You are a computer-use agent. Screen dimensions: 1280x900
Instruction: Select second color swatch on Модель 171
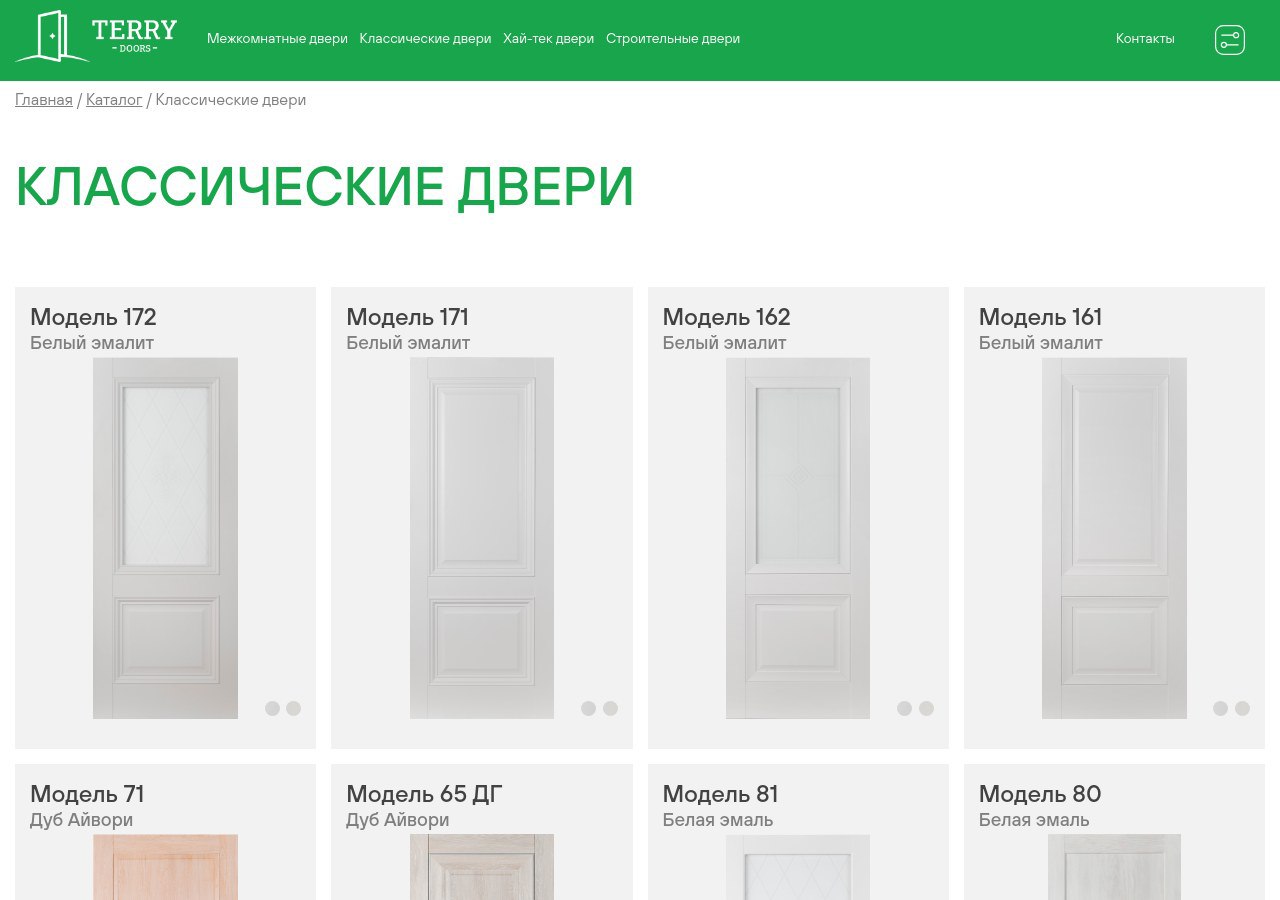pyautogui.click(x=610, y=708)
